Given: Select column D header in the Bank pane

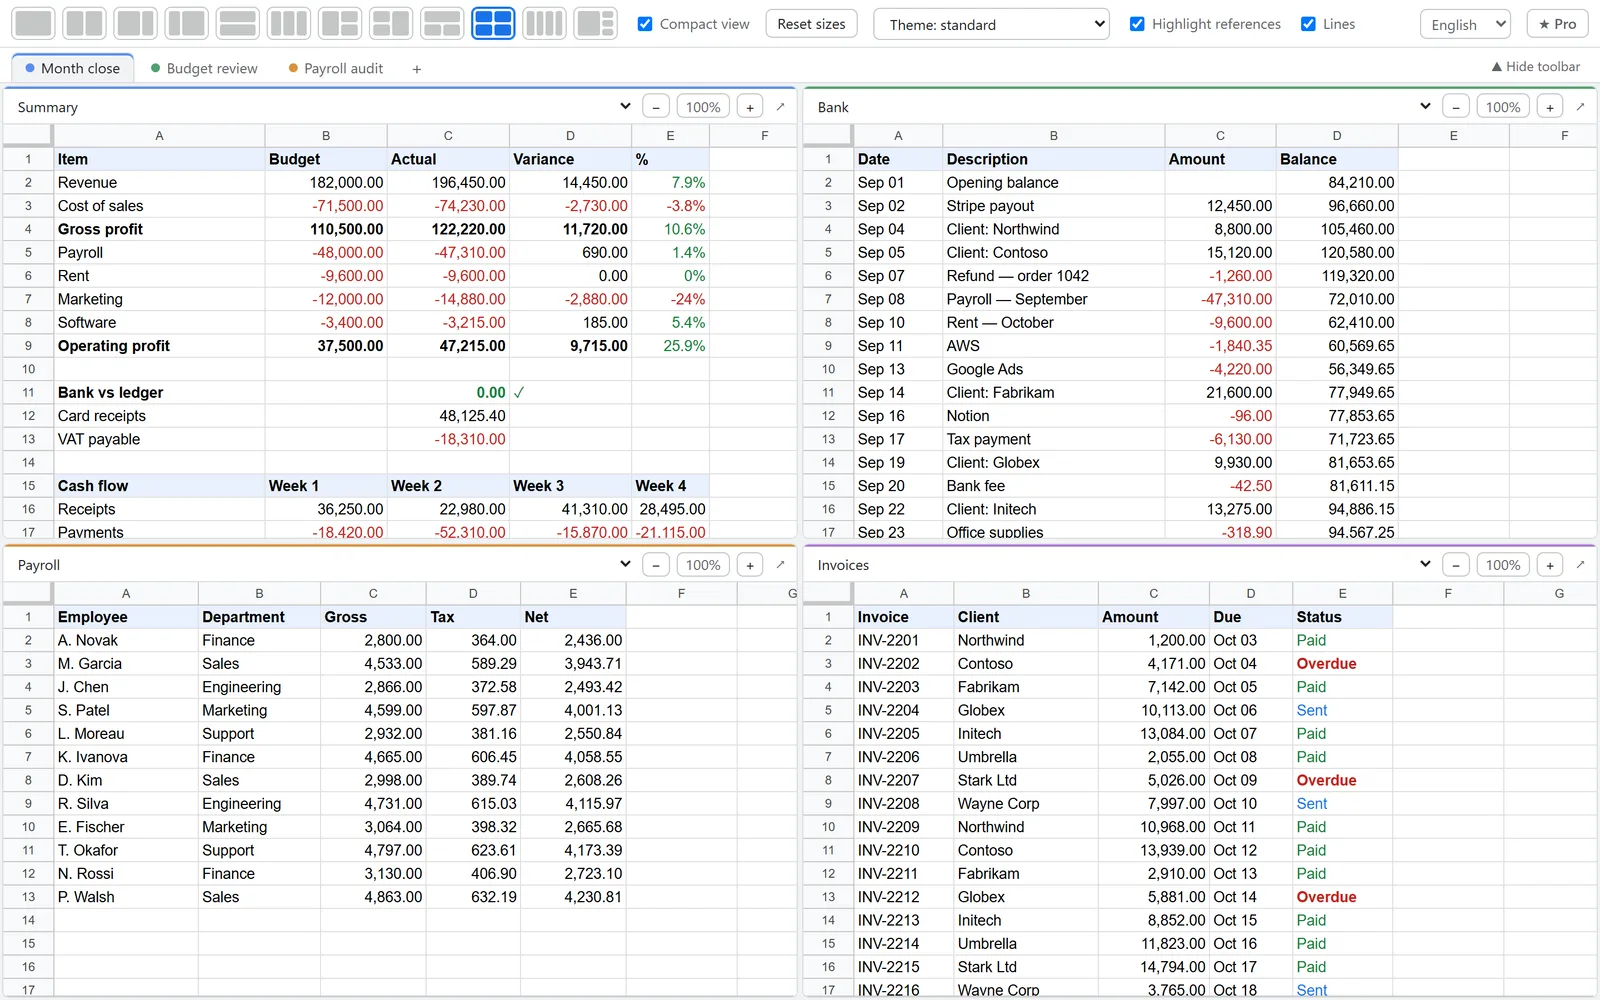Looking at the screenshot, I should coord(1337,135).
